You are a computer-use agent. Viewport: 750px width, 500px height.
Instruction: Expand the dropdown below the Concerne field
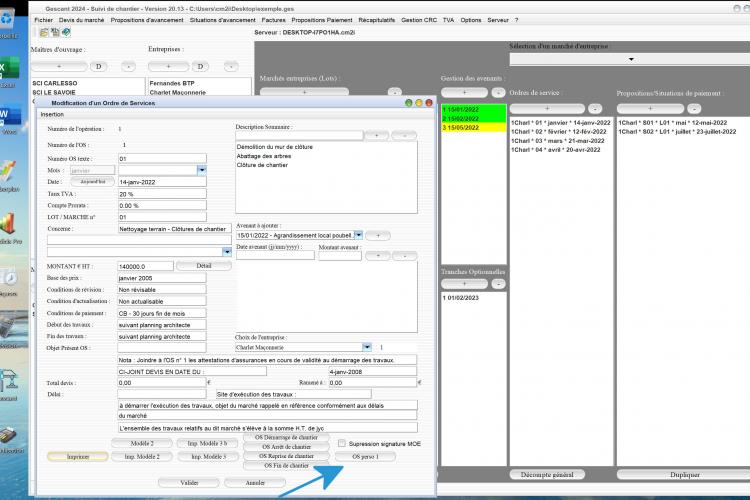pyautogui.click(x=227, y=252)
